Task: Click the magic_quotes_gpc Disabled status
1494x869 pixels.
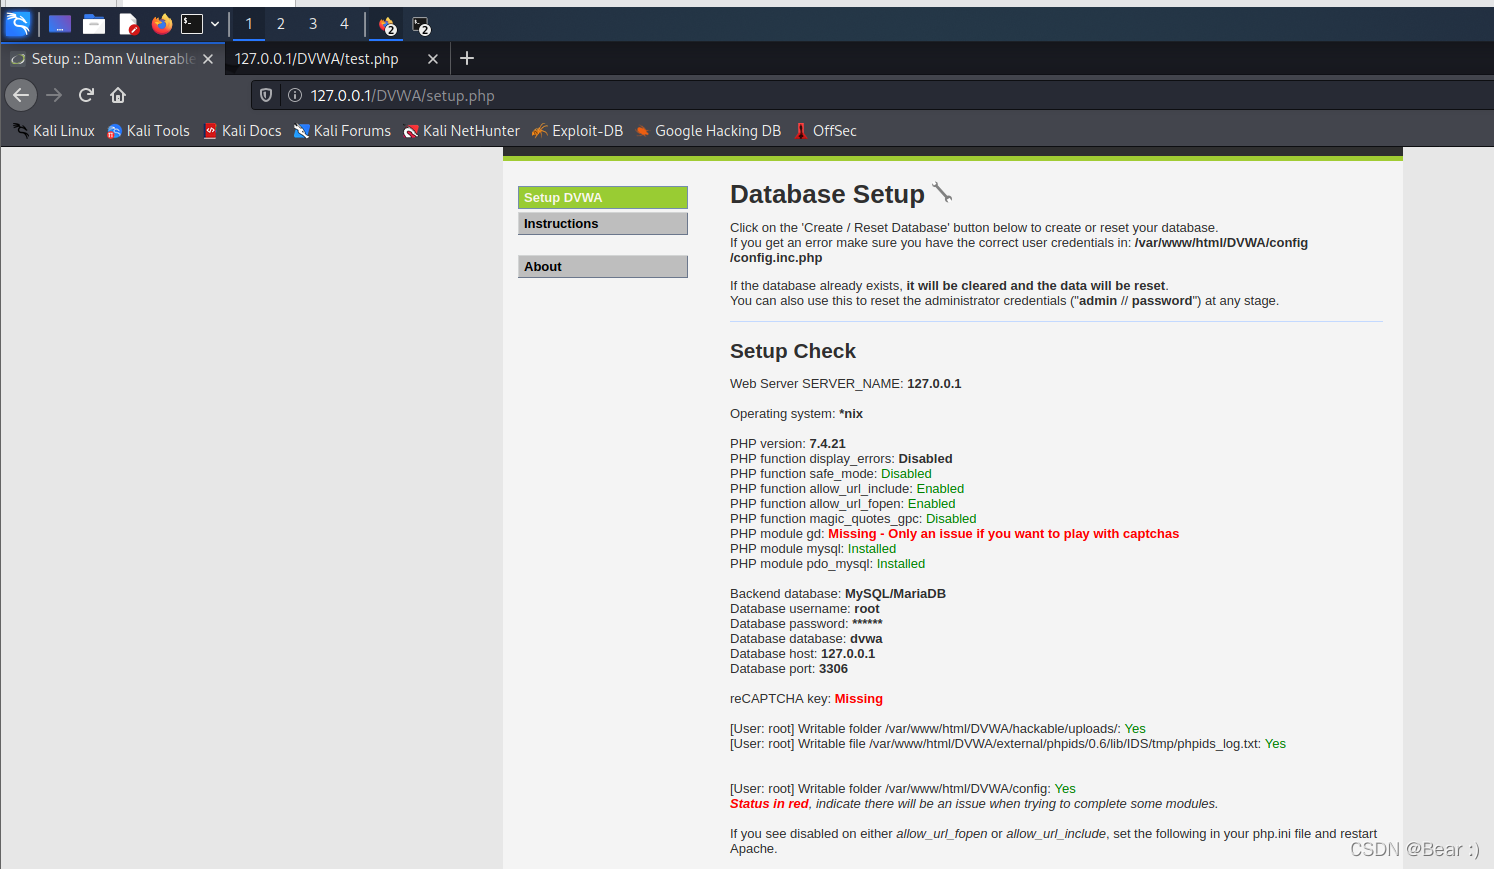Action: pos(951,519)
